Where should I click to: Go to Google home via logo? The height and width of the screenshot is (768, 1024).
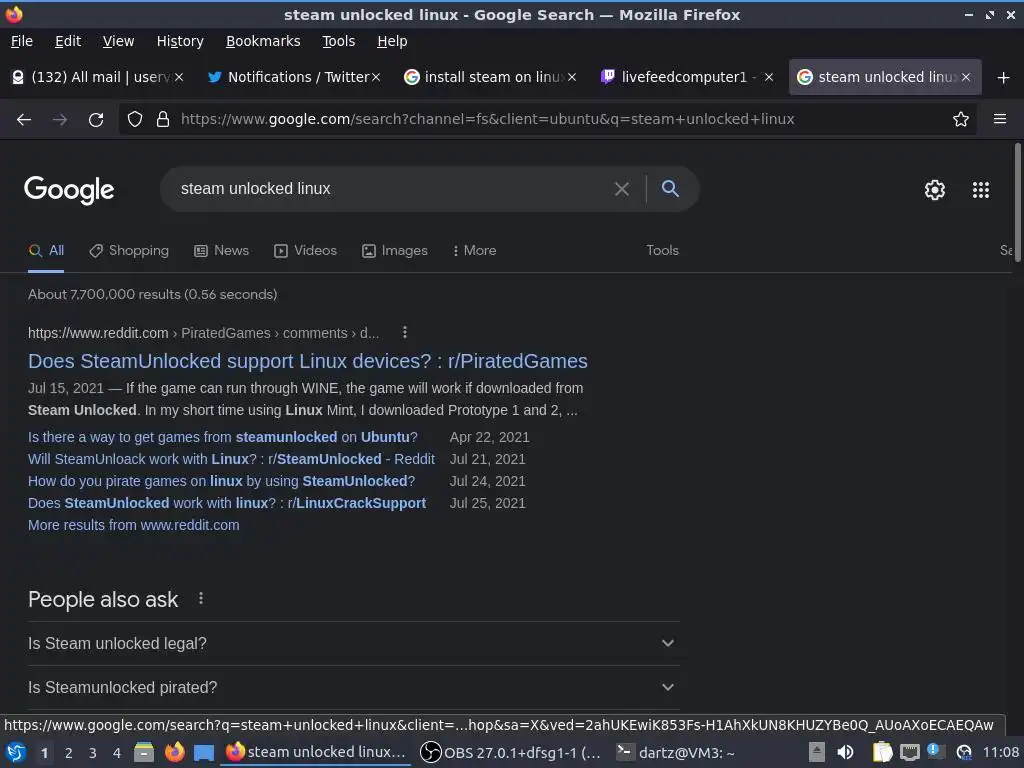69,190
